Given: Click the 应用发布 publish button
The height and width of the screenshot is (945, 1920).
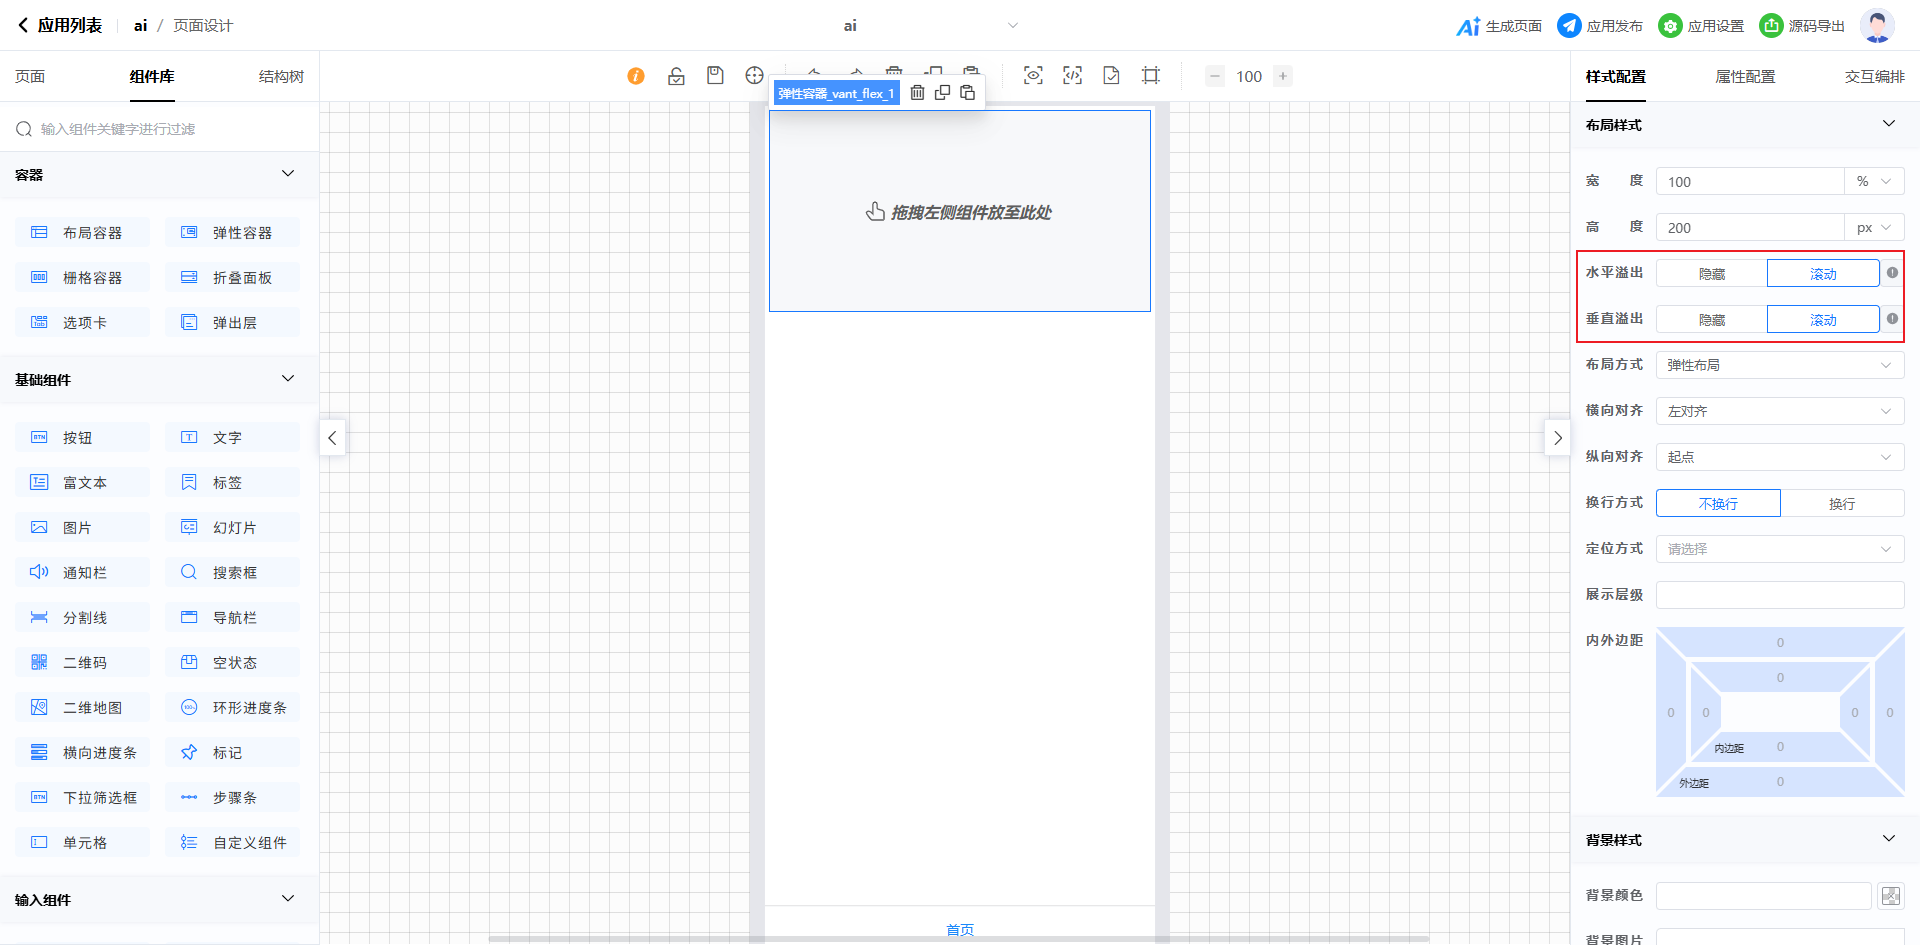Looking at the screenshot, I should [1600, 26].
